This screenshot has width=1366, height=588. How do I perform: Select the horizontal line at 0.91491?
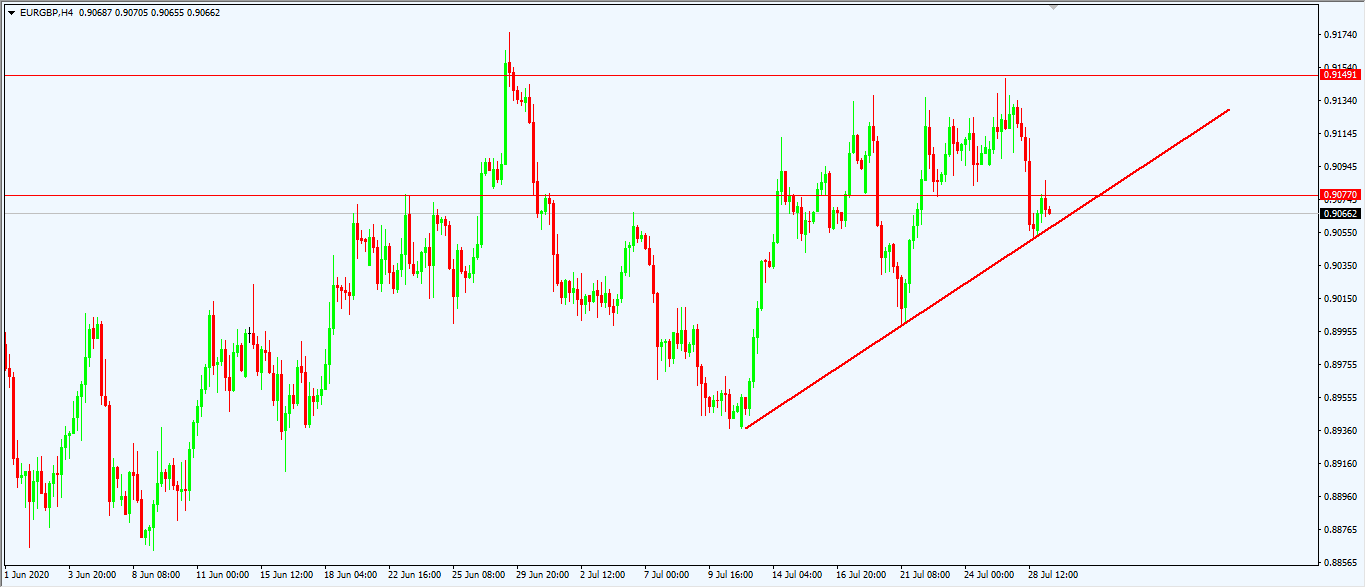660,75
